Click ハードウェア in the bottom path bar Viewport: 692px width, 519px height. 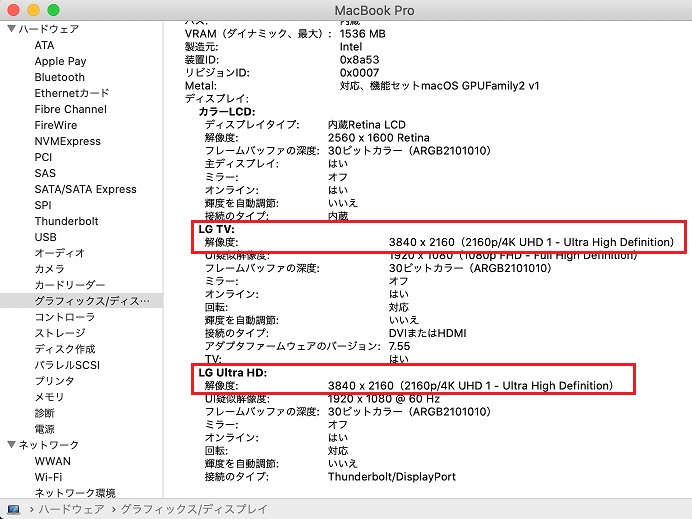coord(72,509)
